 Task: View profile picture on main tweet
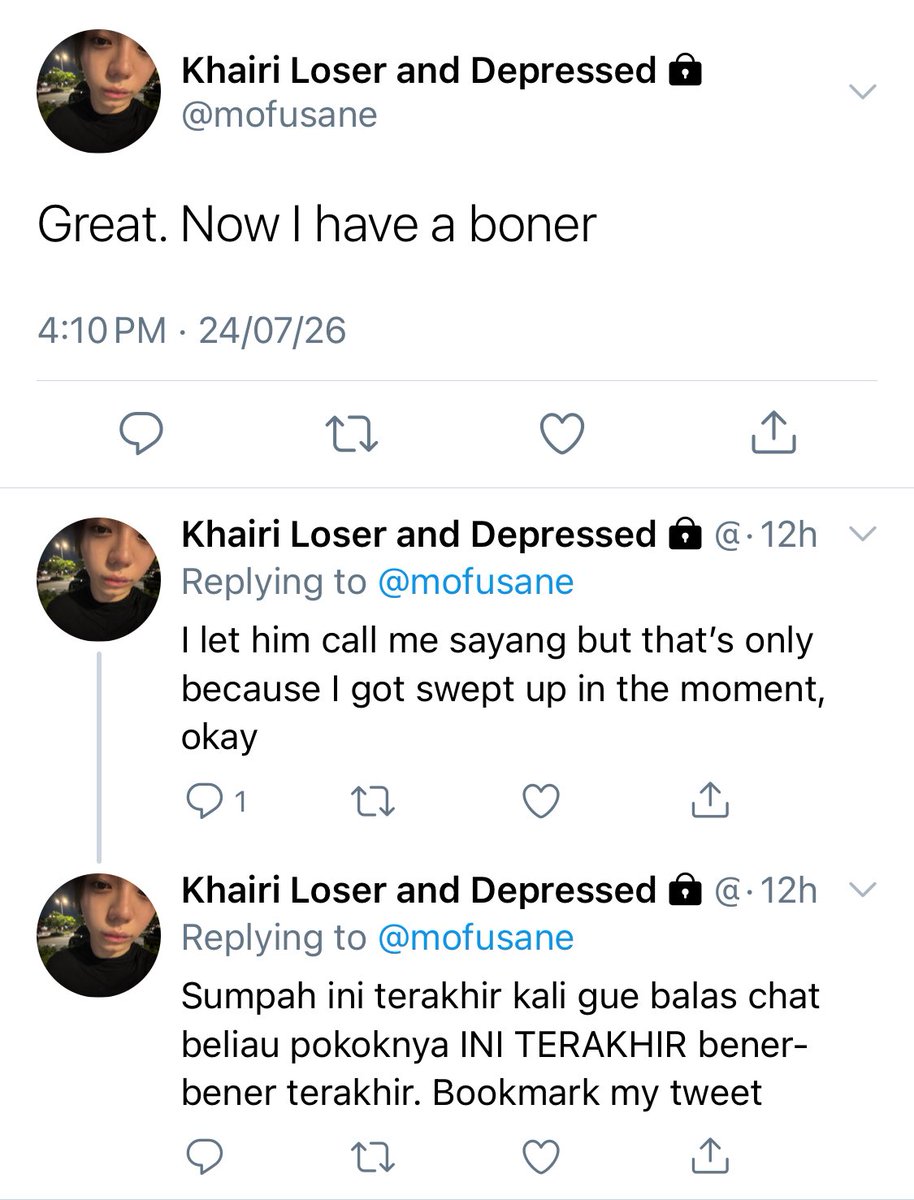pyautogui.click(x=100, y=91)
